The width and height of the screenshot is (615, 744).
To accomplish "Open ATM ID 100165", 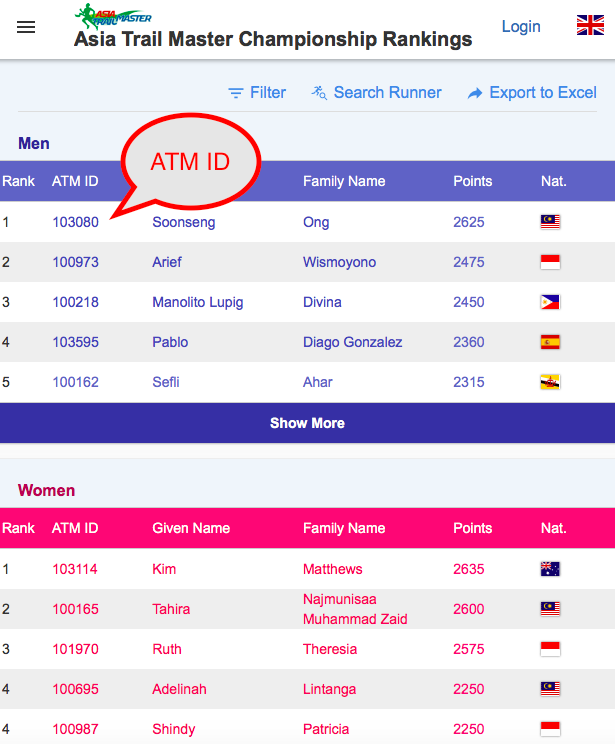I will [75, 609].
